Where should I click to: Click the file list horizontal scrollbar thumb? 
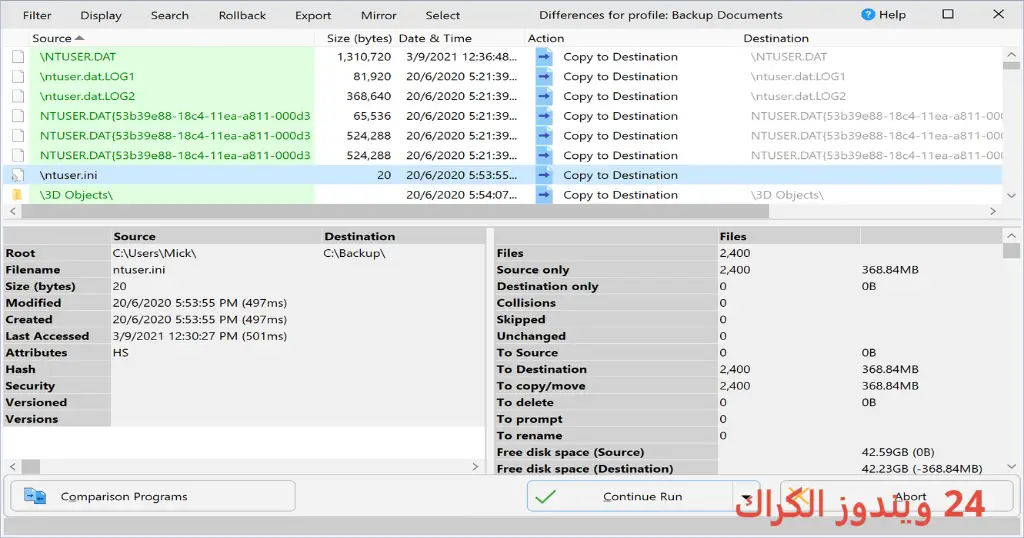coord(395,212)
